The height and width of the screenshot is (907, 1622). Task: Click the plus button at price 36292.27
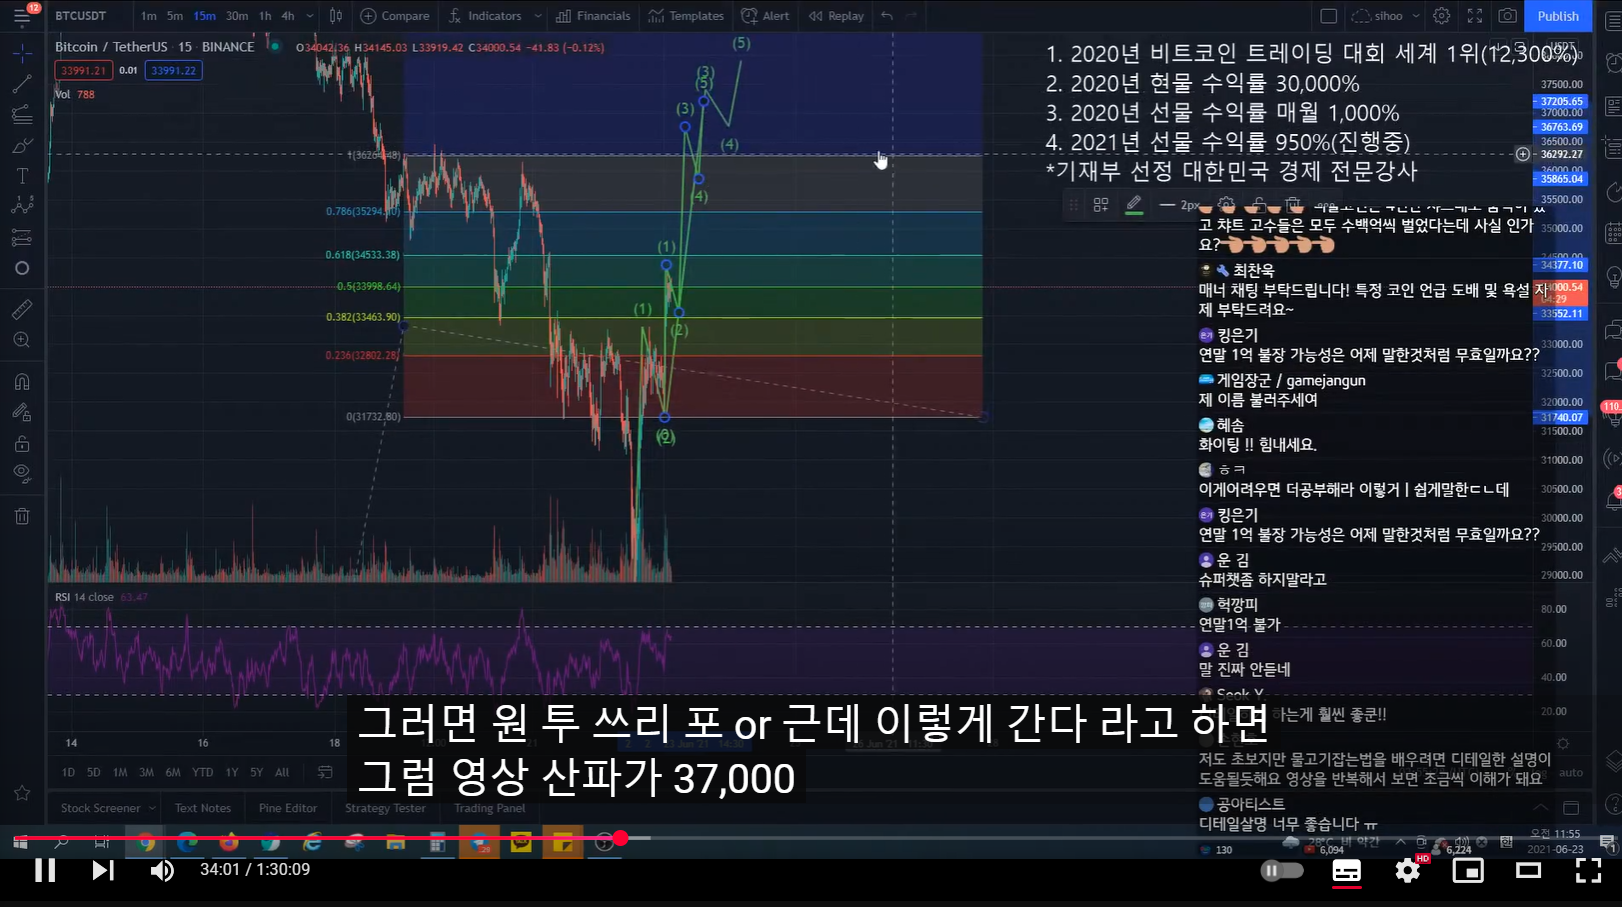(1522, 154)
